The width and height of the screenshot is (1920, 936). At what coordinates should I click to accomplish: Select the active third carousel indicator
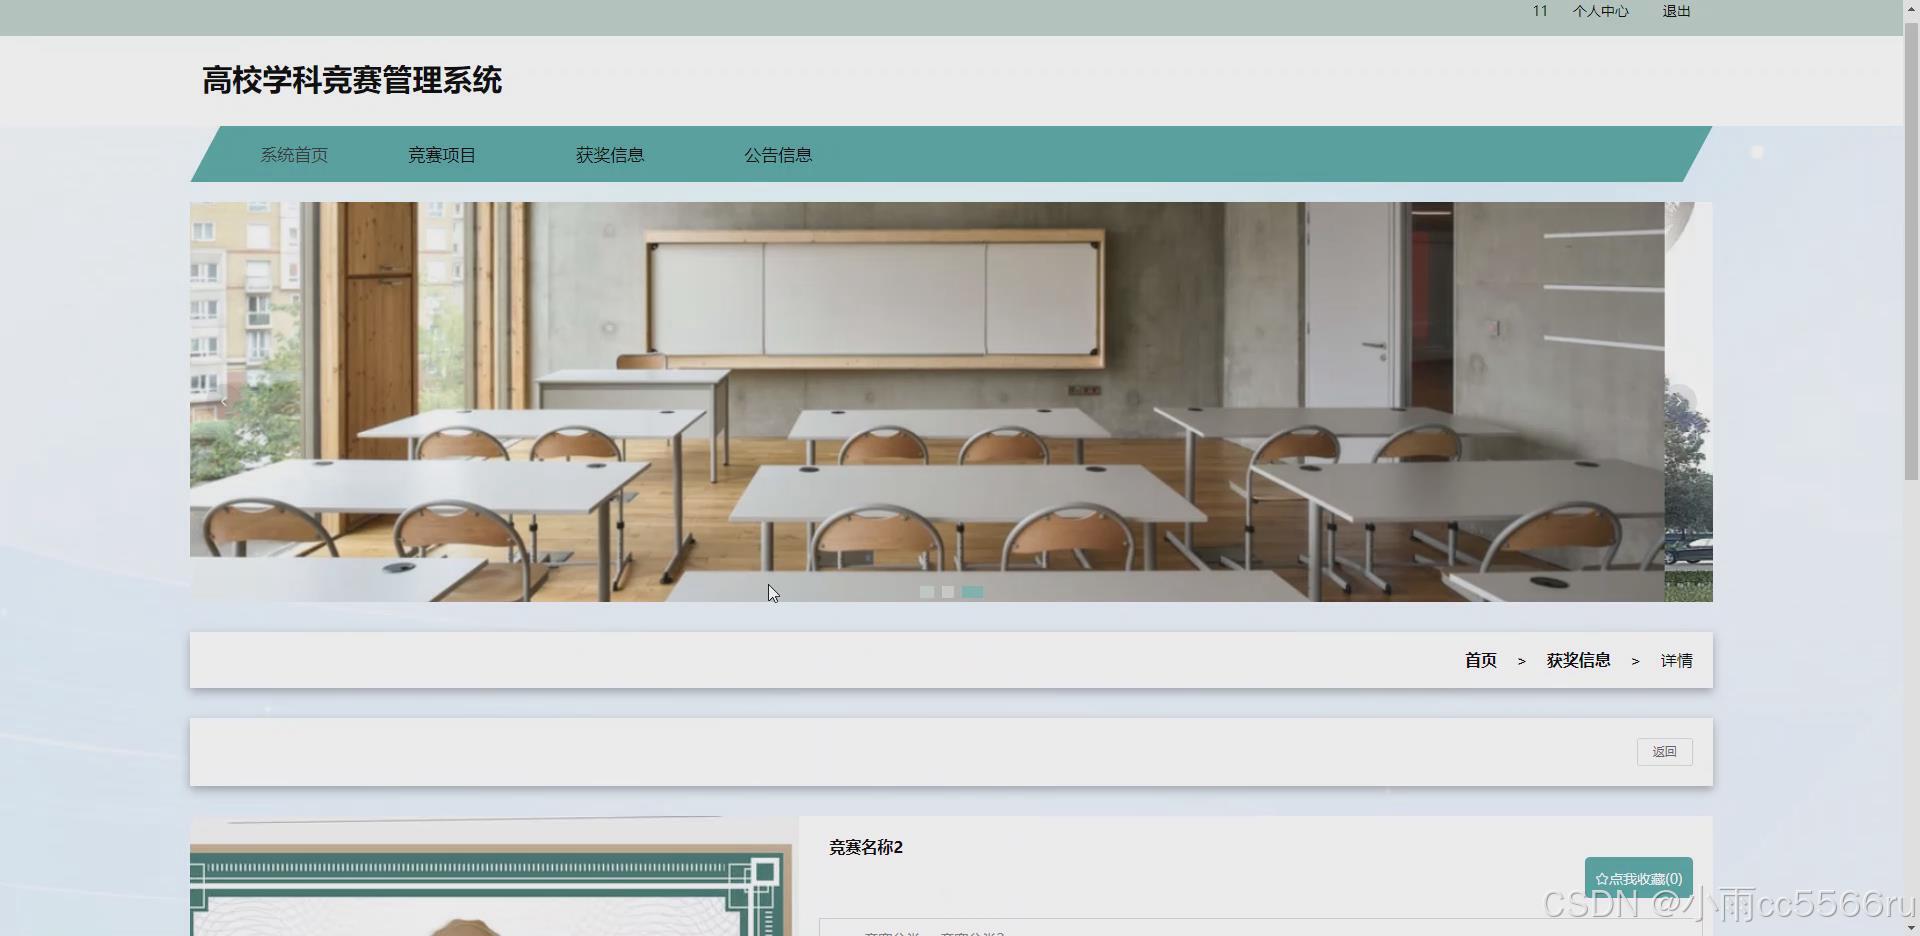pyautogui.click(x=973, y=592)
